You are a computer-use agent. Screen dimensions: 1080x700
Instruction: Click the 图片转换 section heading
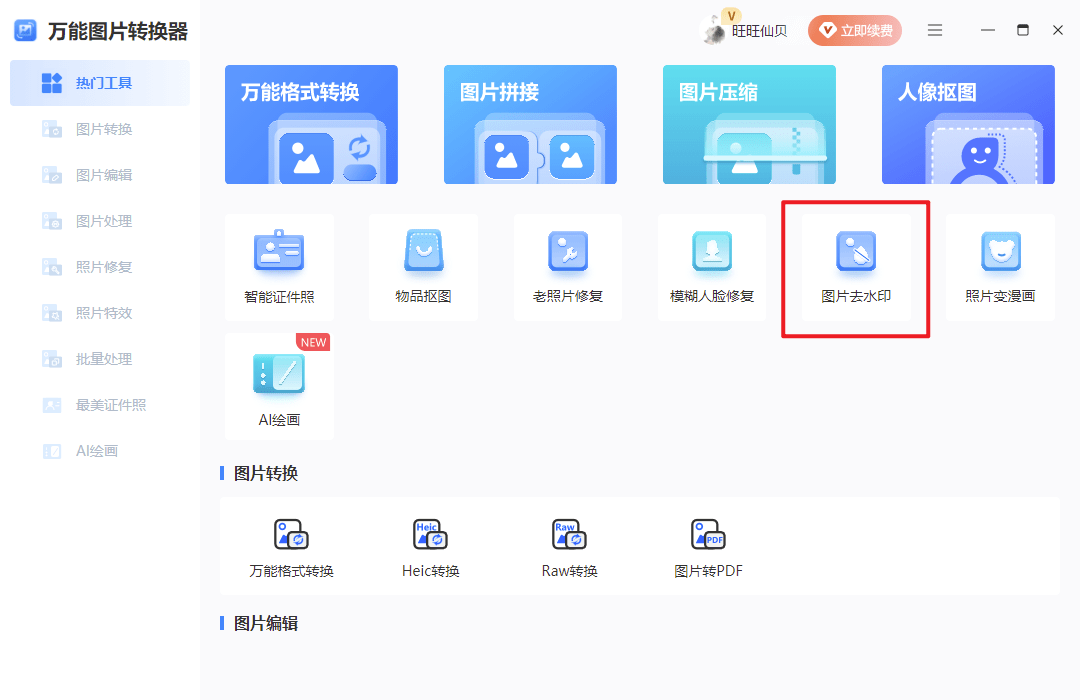pos(266,473)
